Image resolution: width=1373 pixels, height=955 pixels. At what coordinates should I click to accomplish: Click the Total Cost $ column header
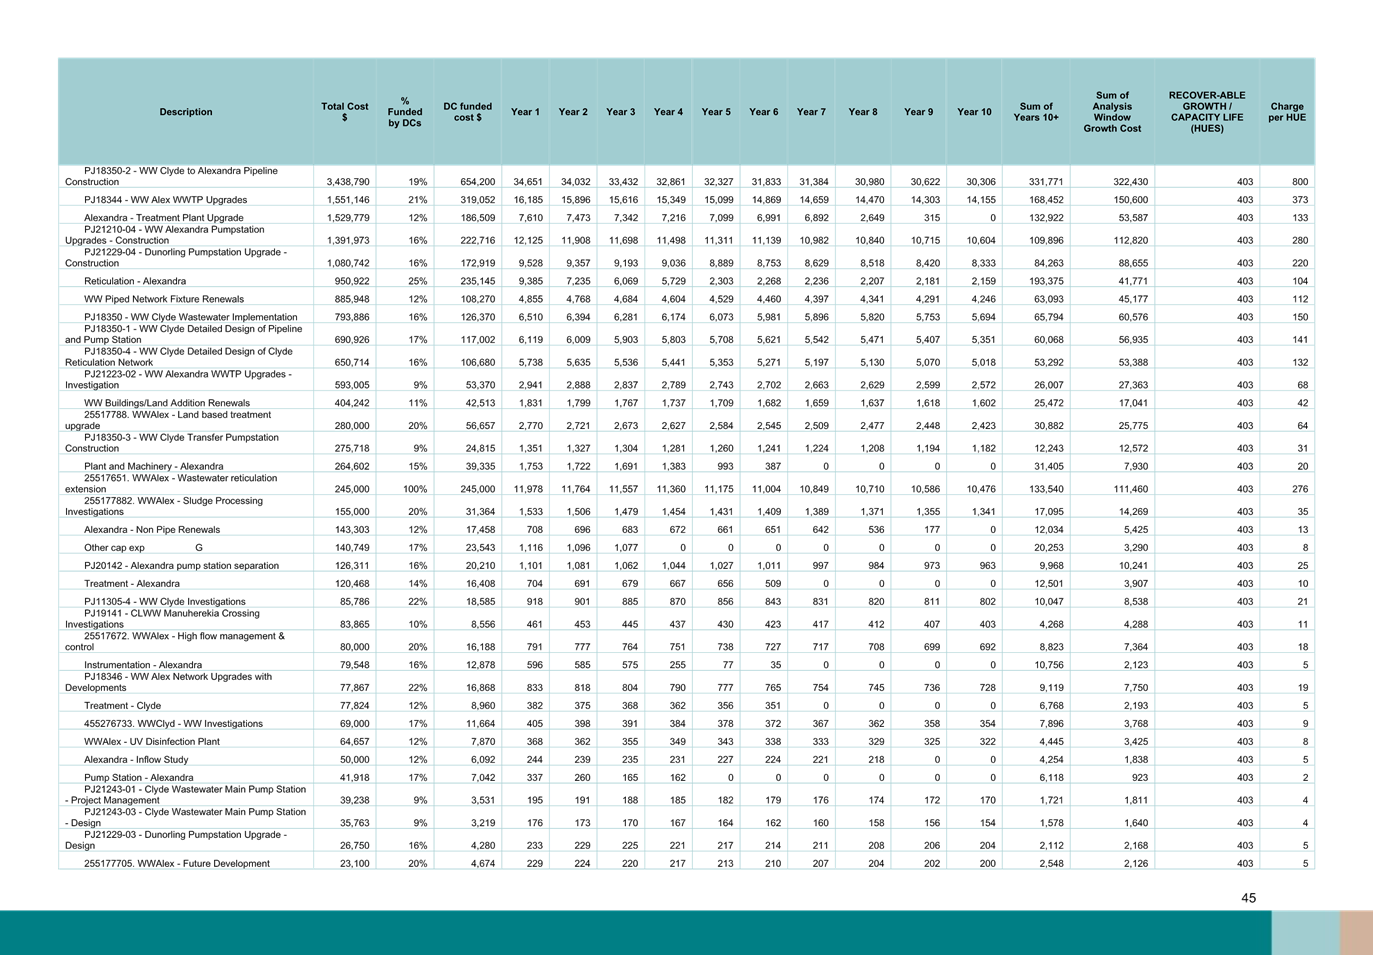pos(344,112)
